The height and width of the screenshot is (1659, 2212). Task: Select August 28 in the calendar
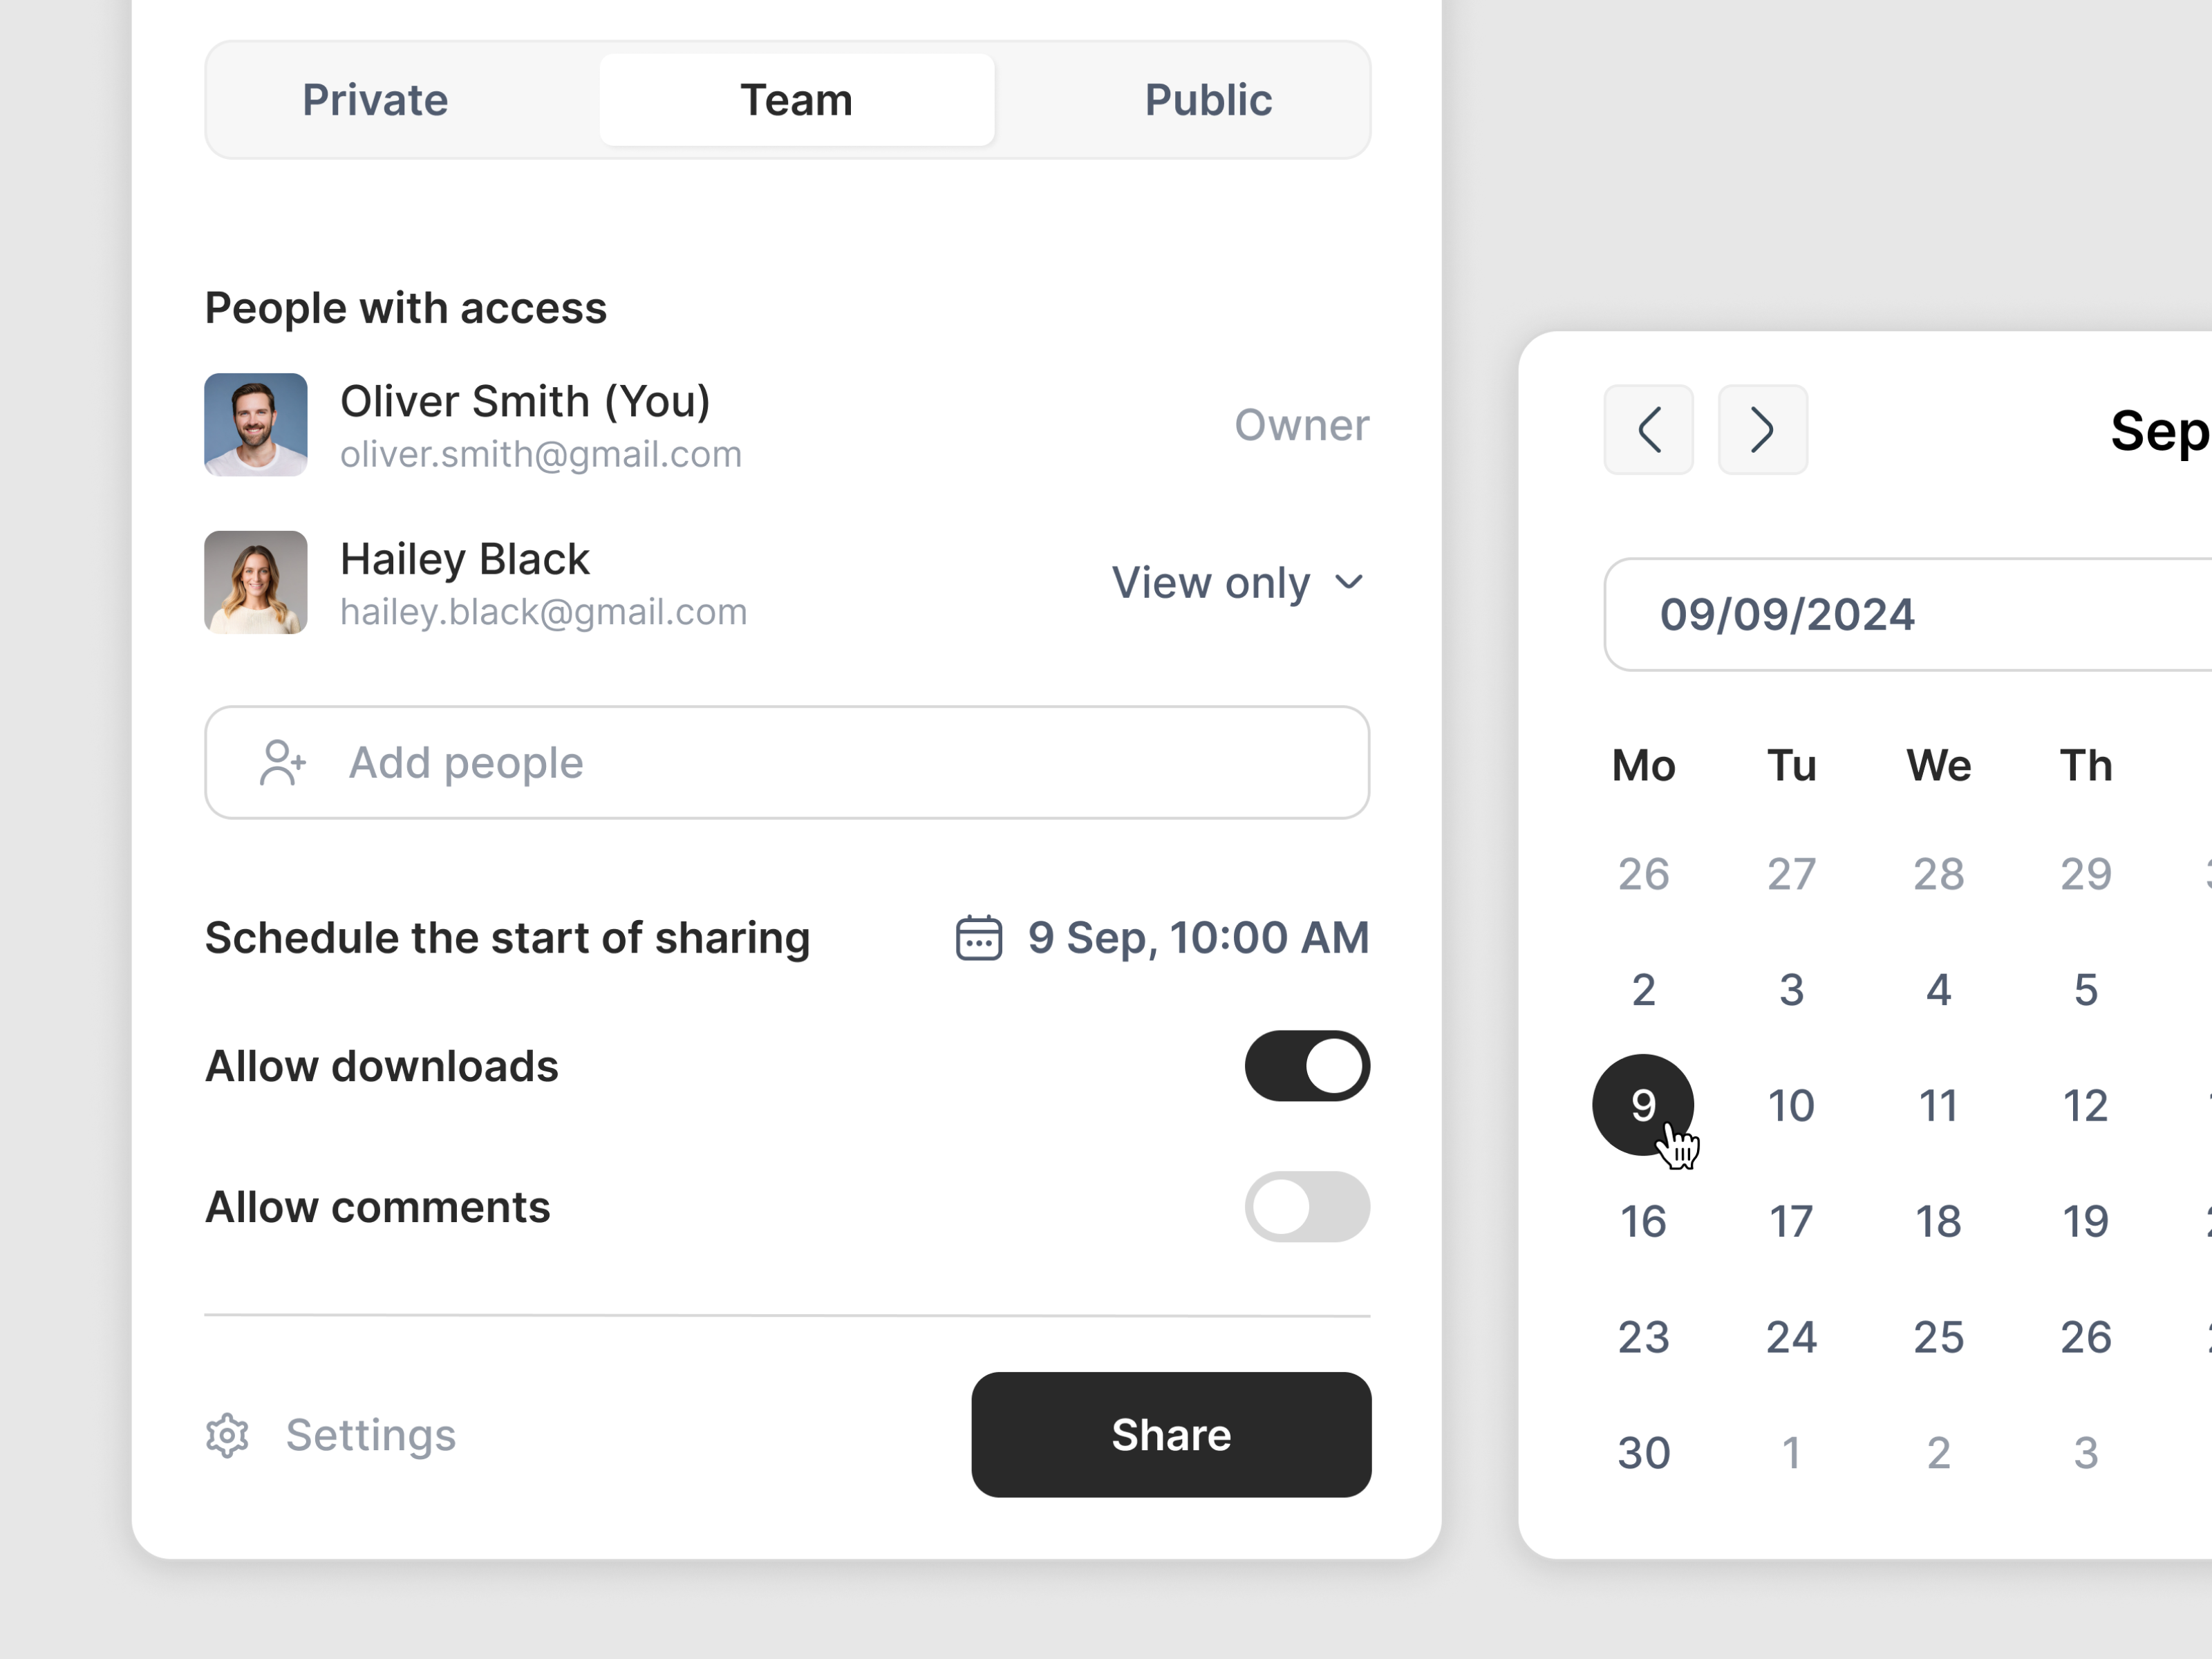[x=1938, y=874]
